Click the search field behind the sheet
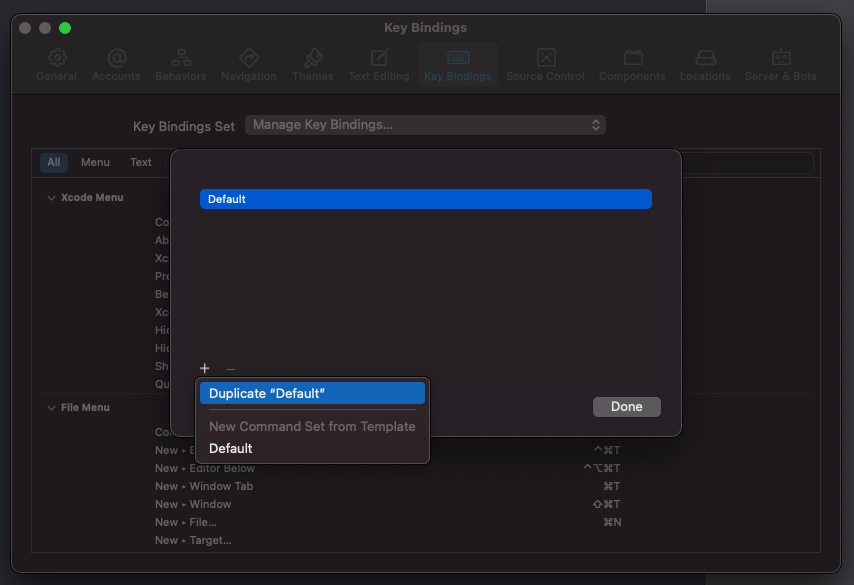This screenshot has height=585, width=854. click(747, 163)
